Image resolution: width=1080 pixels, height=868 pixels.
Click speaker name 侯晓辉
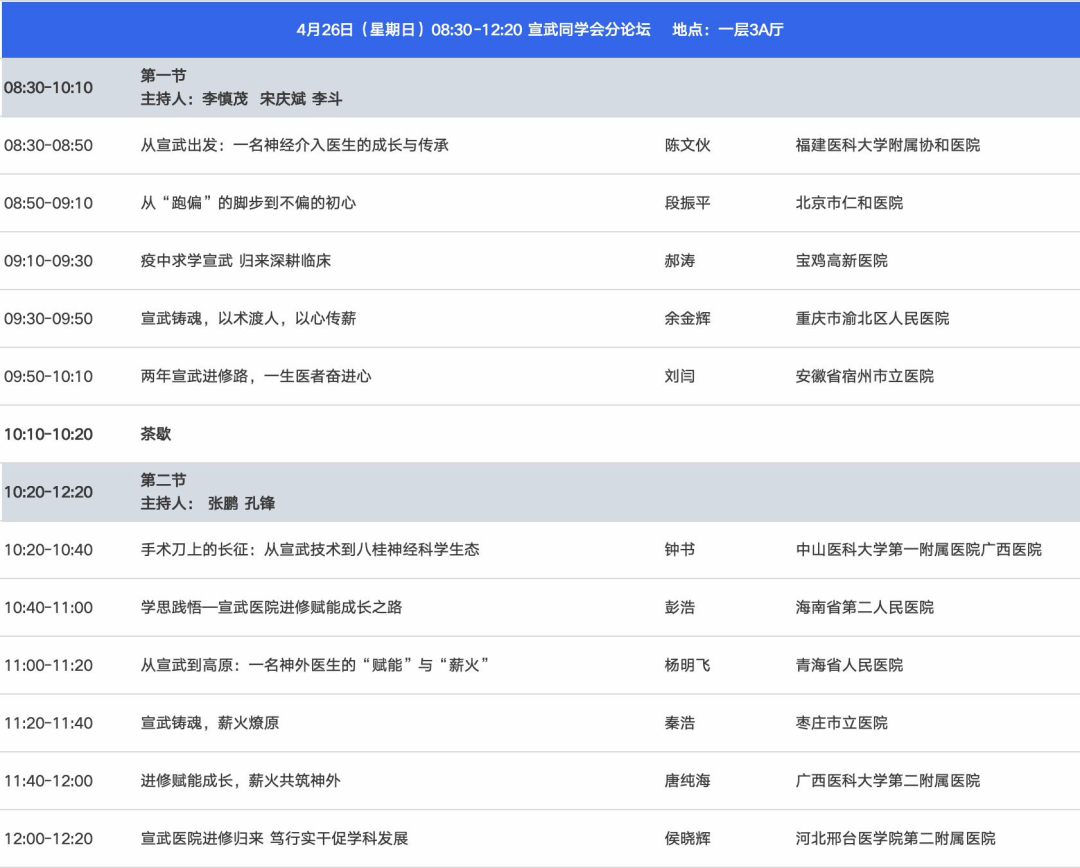point(687,839)
